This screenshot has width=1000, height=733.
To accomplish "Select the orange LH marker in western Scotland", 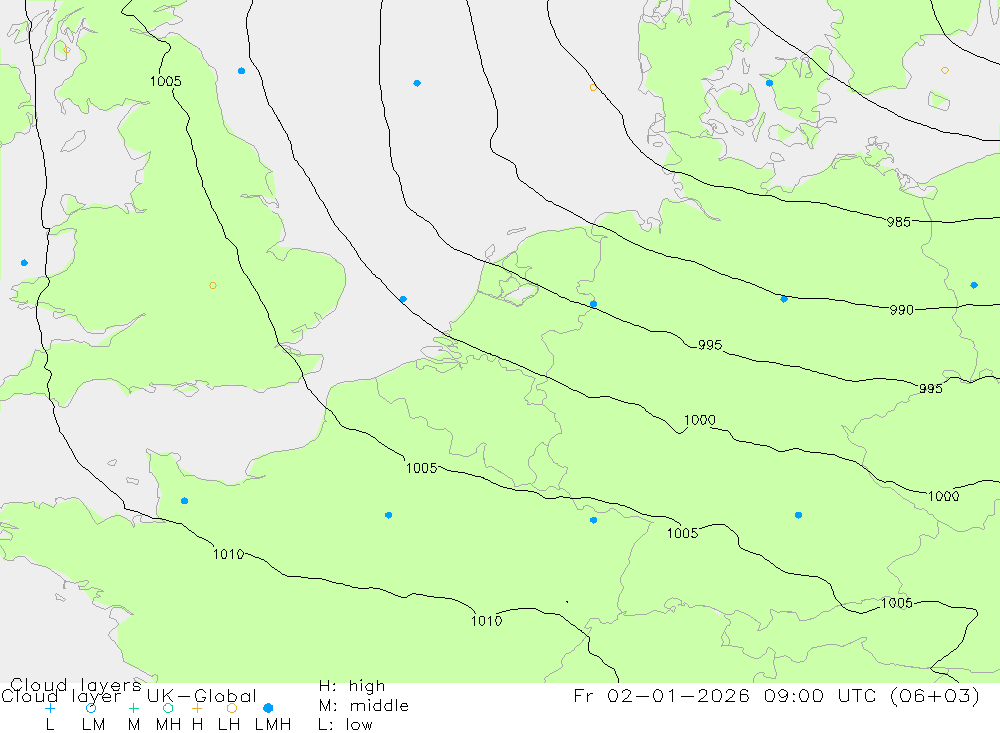I will pos(67,50).
